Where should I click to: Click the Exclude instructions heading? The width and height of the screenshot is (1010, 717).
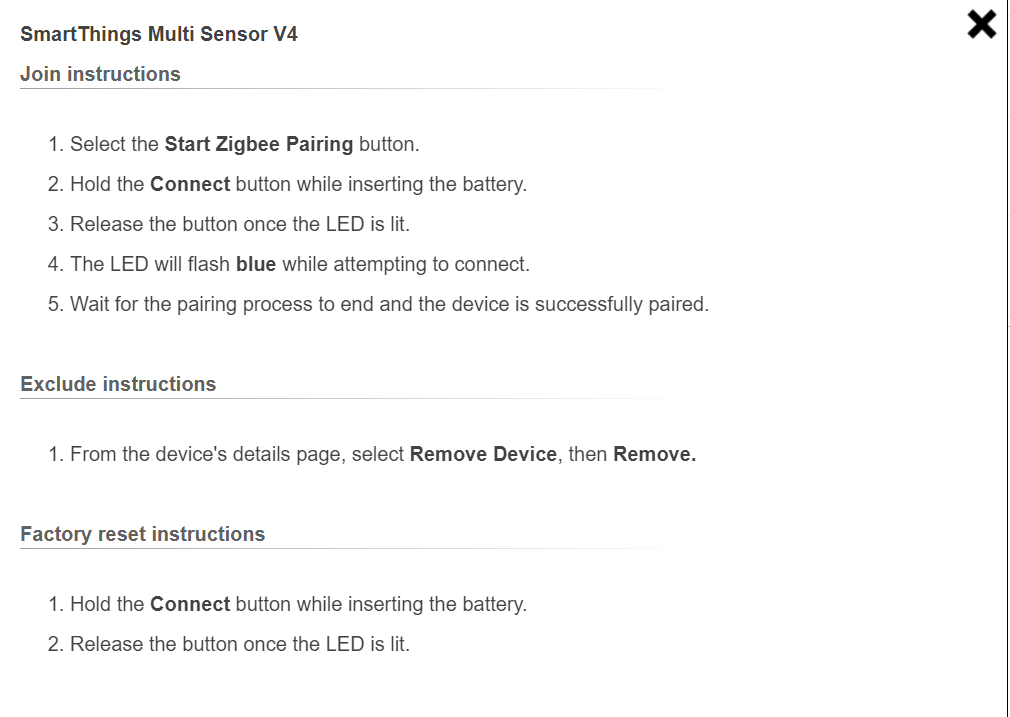tap(118, 384)
